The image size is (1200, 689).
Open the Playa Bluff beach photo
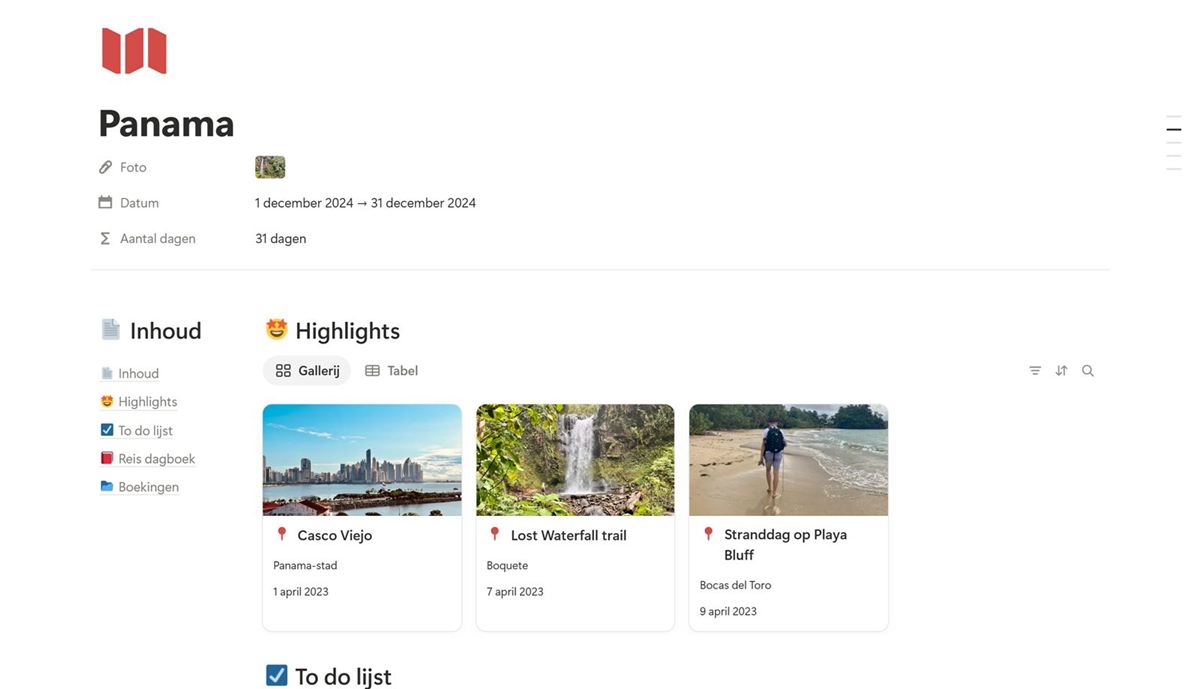pyautogui.click(x=788, y=460)
